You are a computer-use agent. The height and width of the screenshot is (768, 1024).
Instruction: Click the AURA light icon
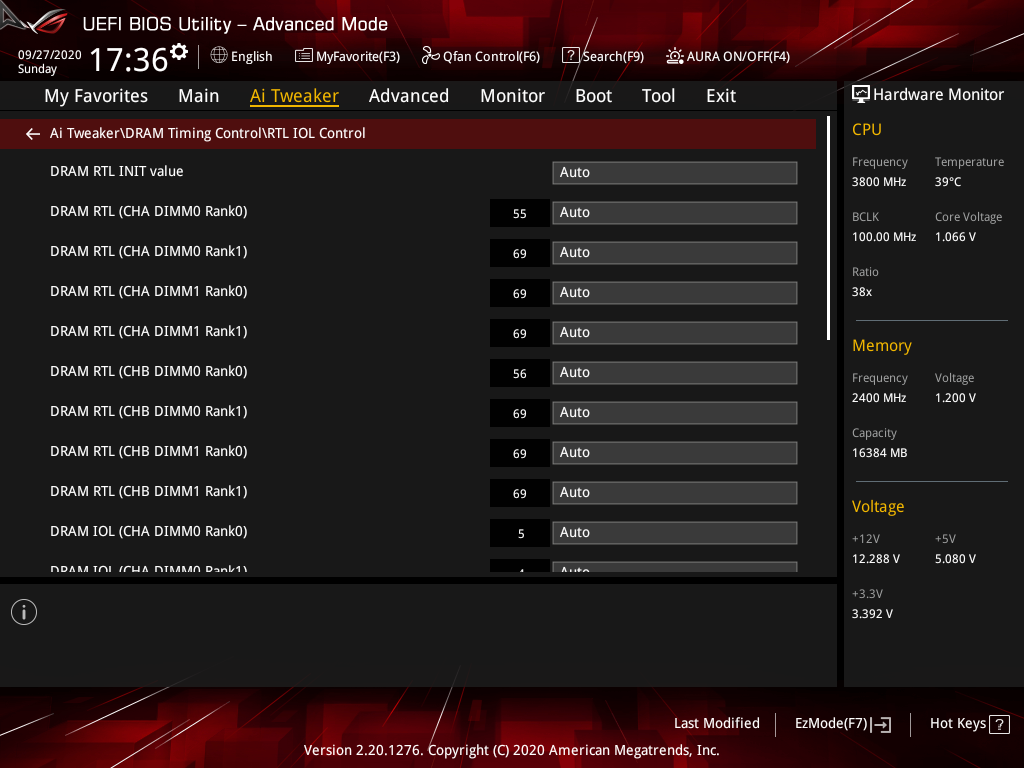tap(675, 56)
